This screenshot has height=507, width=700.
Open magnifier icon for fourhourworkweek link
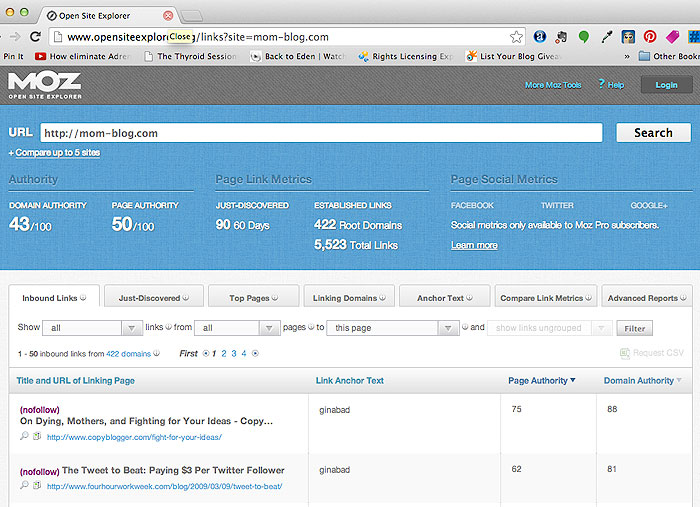point(24,485)
